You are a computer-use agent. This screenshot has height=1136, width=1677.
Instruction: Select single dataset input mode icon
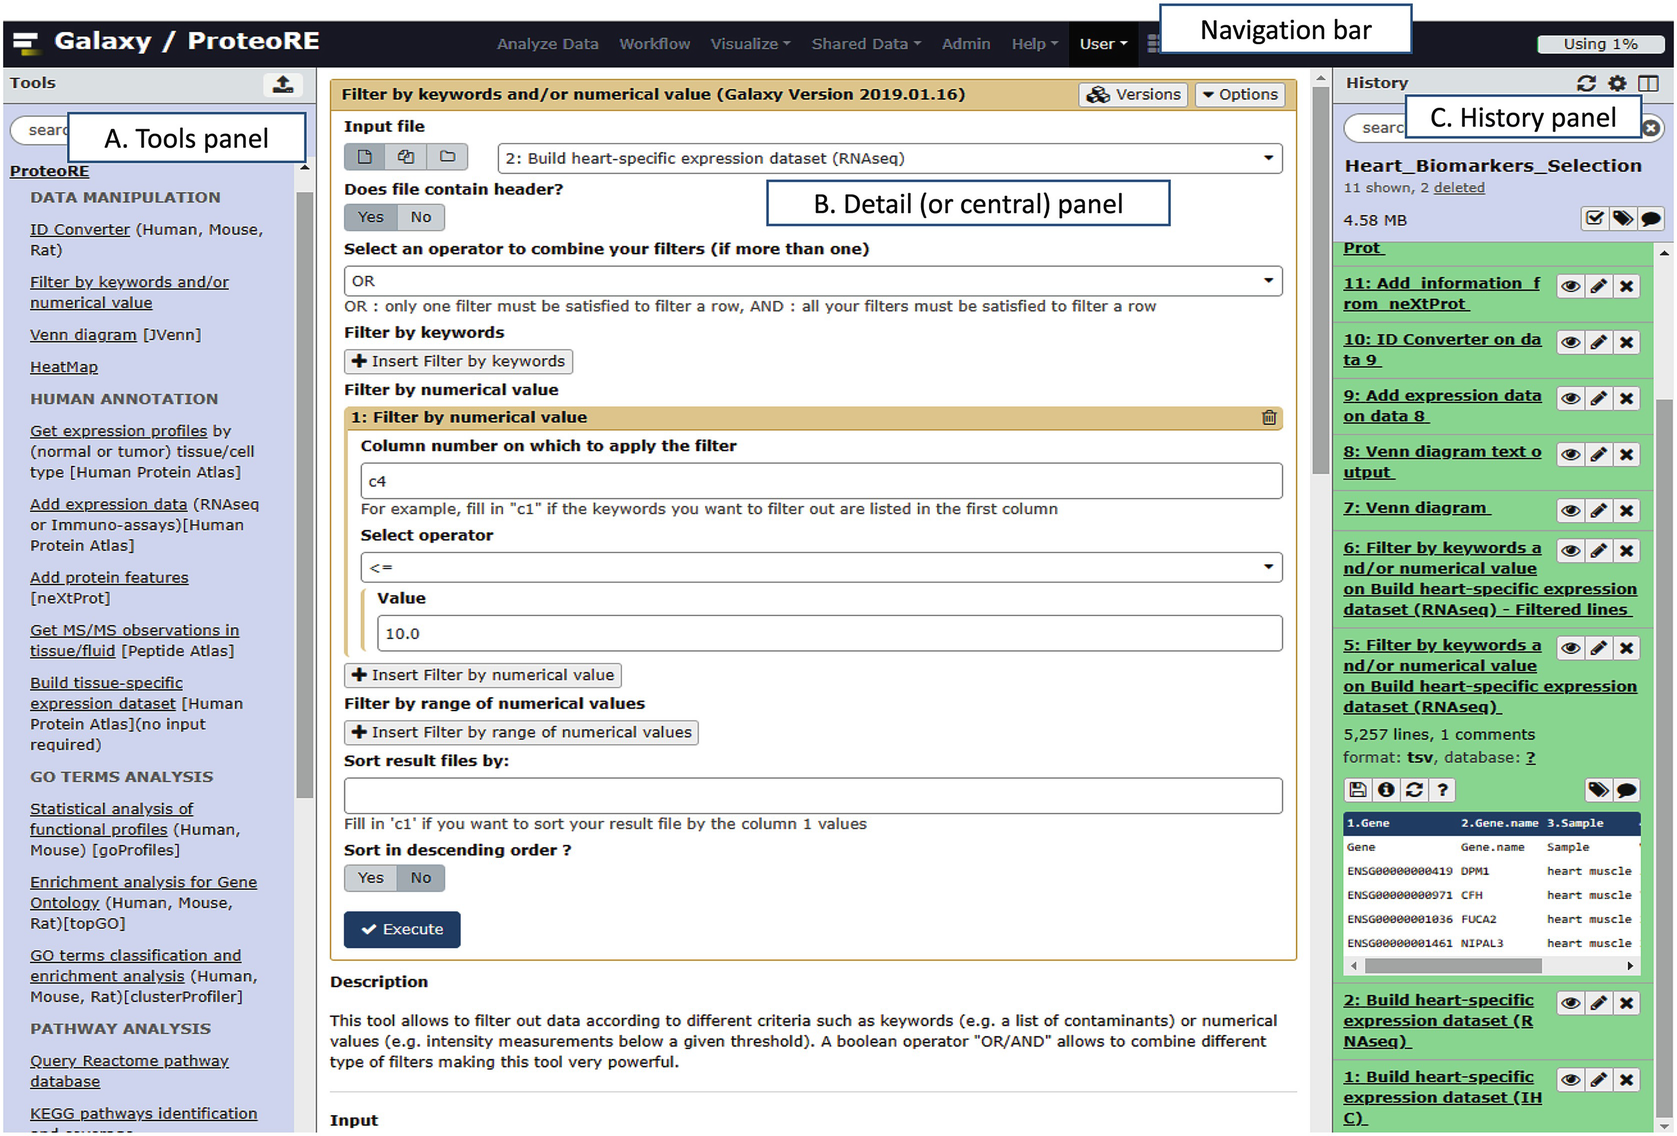coord(365,157)
